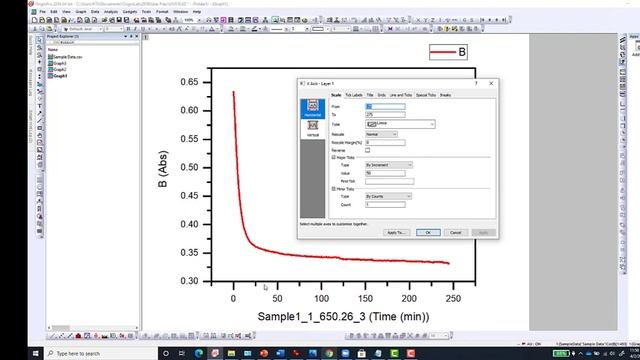Click the To input field showing 275
This screenshot has height=360, width=640.
385,115
